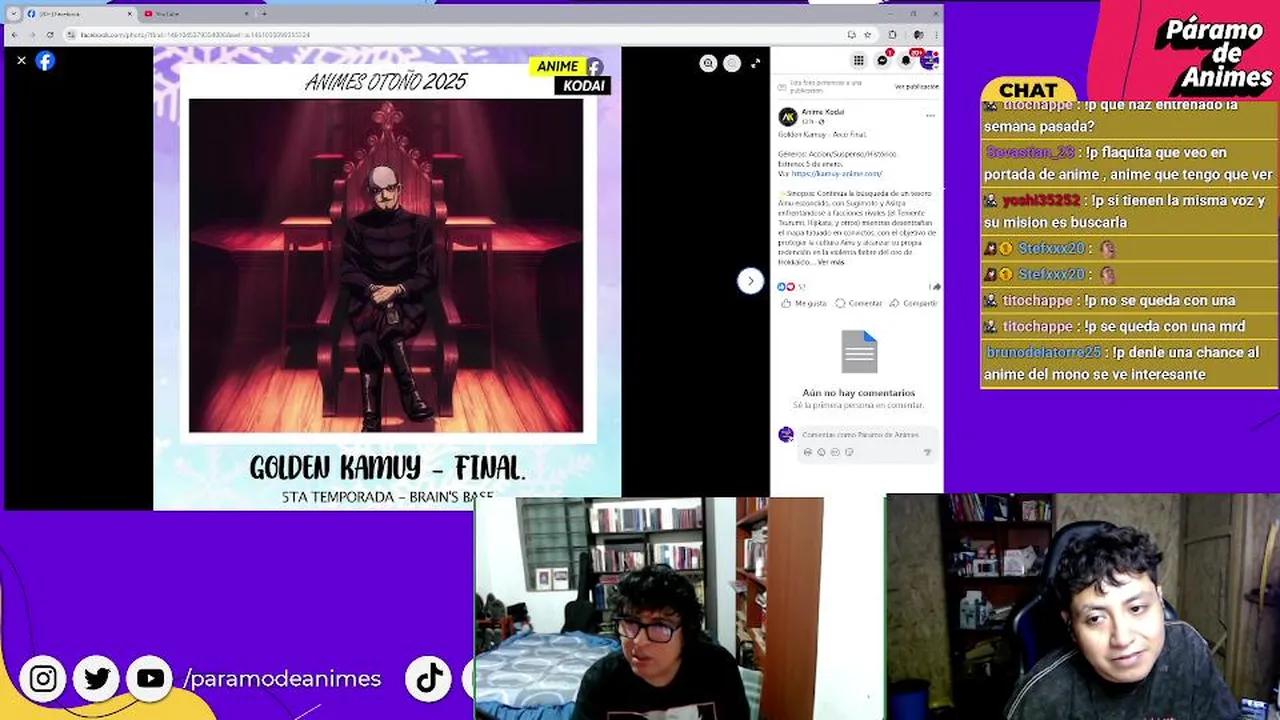Open post options three-dot menu
This screenshot has width=1280, height=720.
click(x=930, y=116)
